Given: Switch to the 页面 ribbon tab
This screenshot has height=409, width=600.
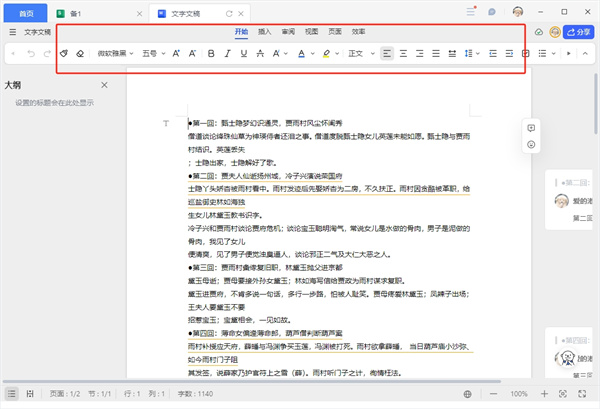Looking at the screenshot, I should pyautogui.click(x=335, y=32).
